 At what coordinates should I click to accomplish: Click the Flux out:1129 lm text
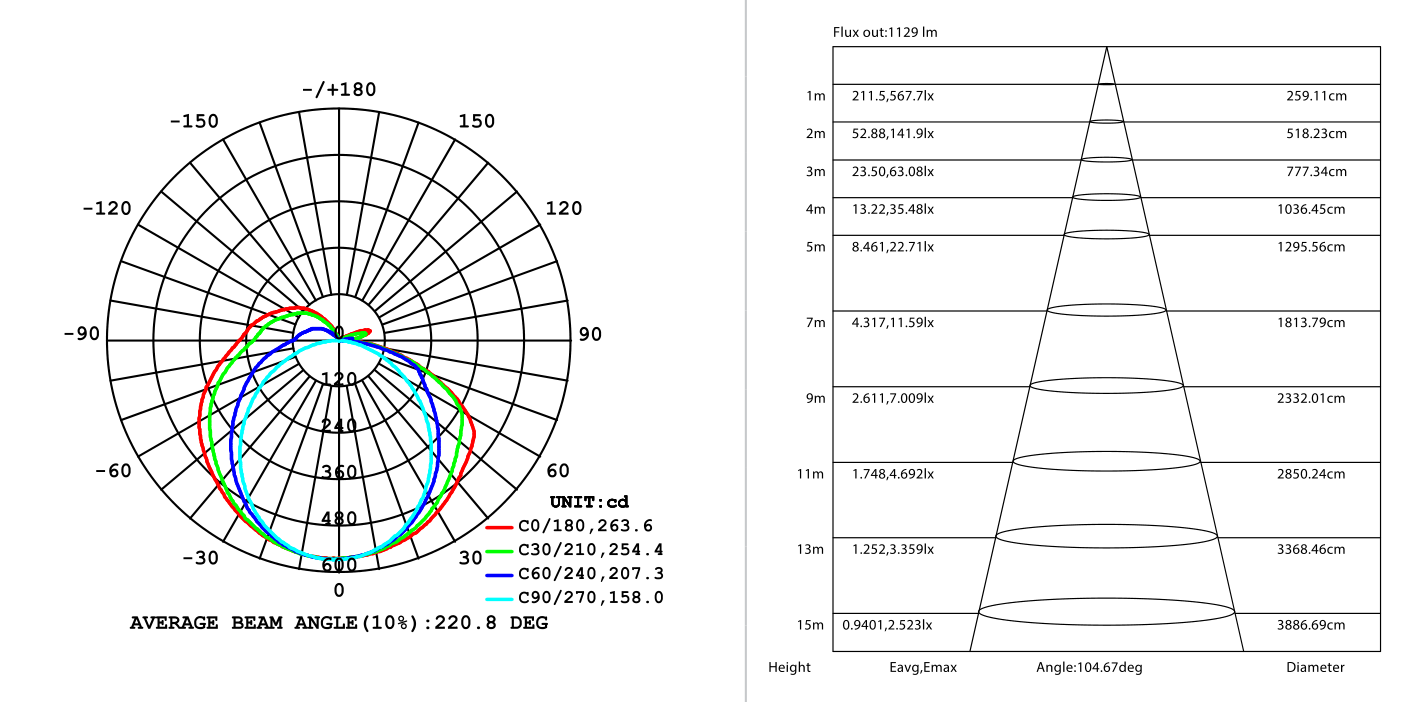[885, 33]
